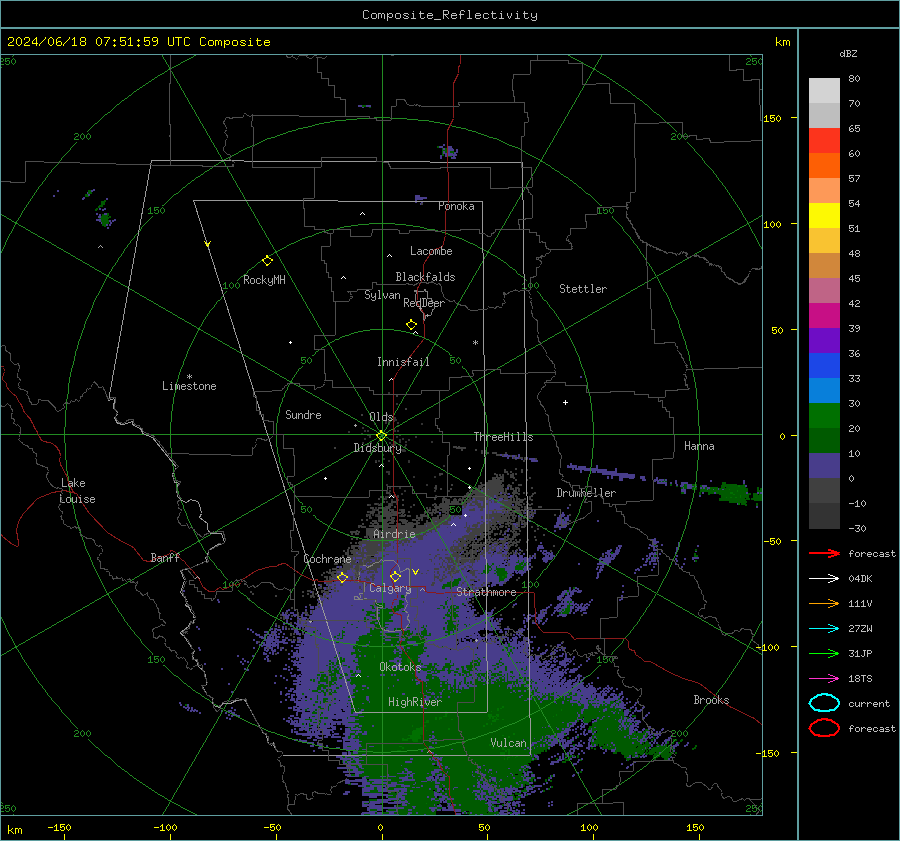
Task: Click the orange 111V arrow legend icon
Action: click(x=824, y=603)
